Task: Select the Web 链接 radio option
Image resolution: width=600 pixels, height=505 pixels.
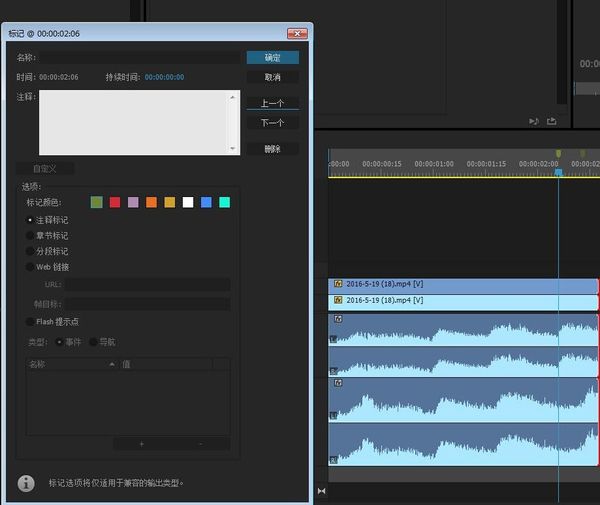Action: [29, 267]
